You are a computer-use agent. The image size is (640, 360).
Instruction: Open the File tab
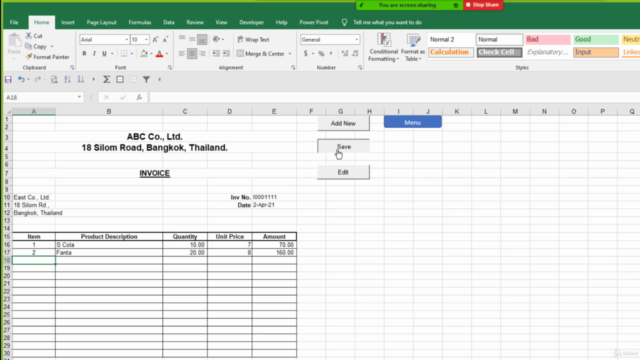pos(14,22)
